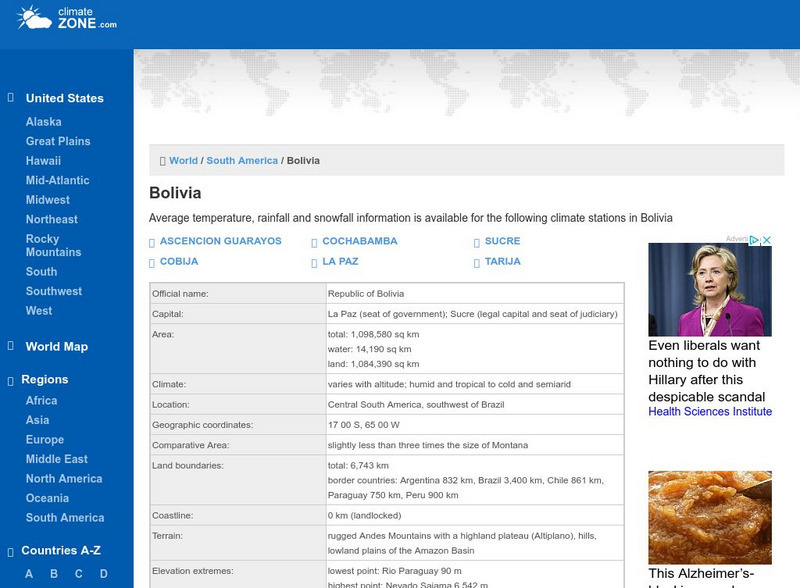
Task: Click the 'total: 1,098,580 sq km' value
Action: click(373, 334)
